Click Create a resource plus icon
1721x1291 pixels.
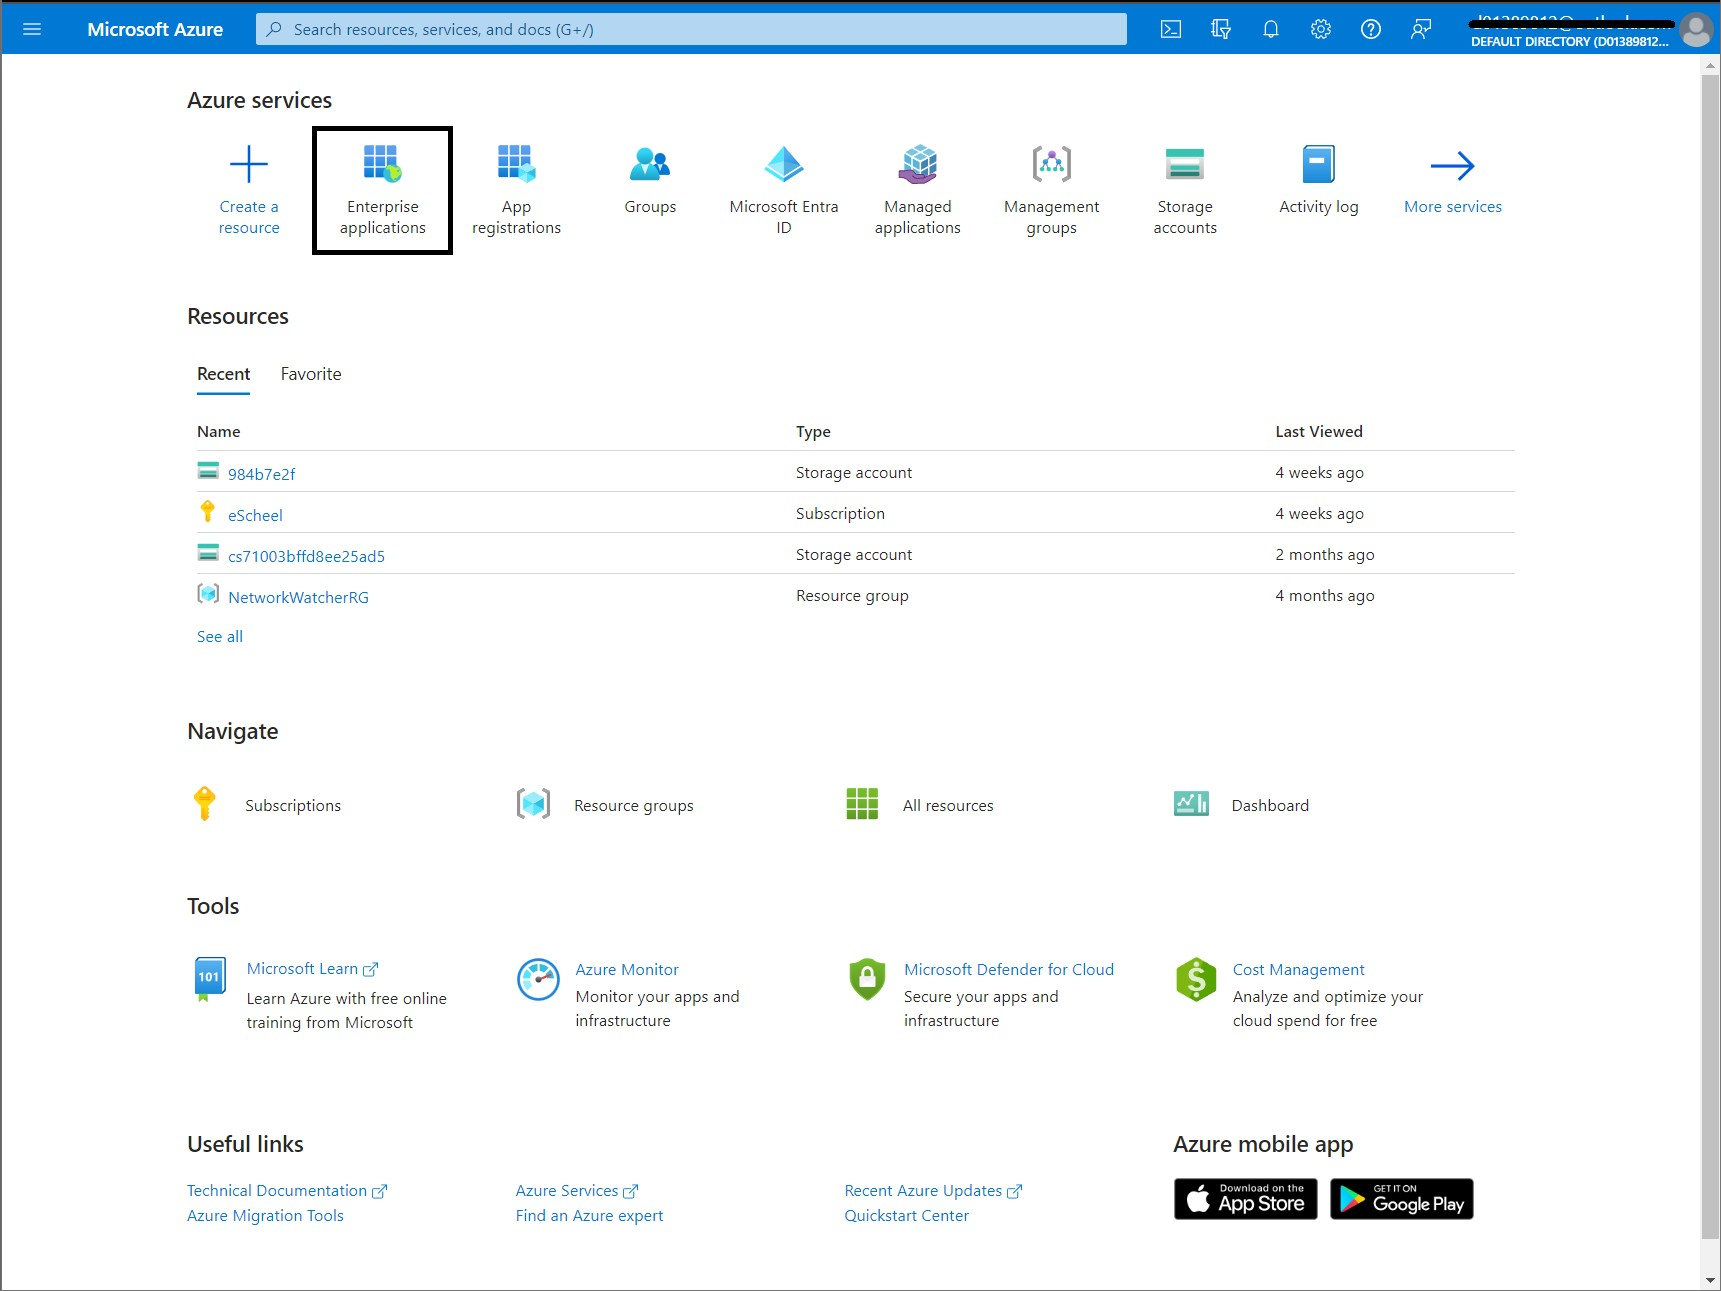coord(249,165)
